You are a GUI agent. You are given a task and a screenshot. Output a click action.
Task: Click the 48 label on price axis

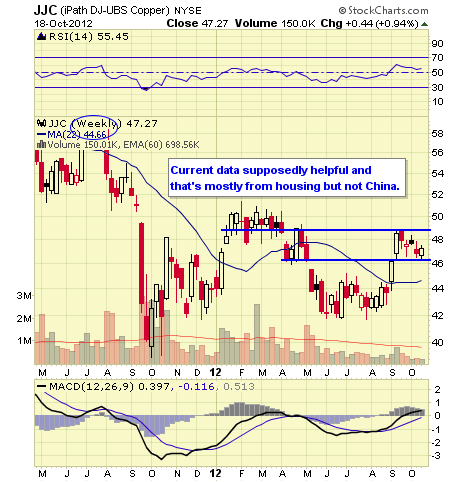(437, 239)
